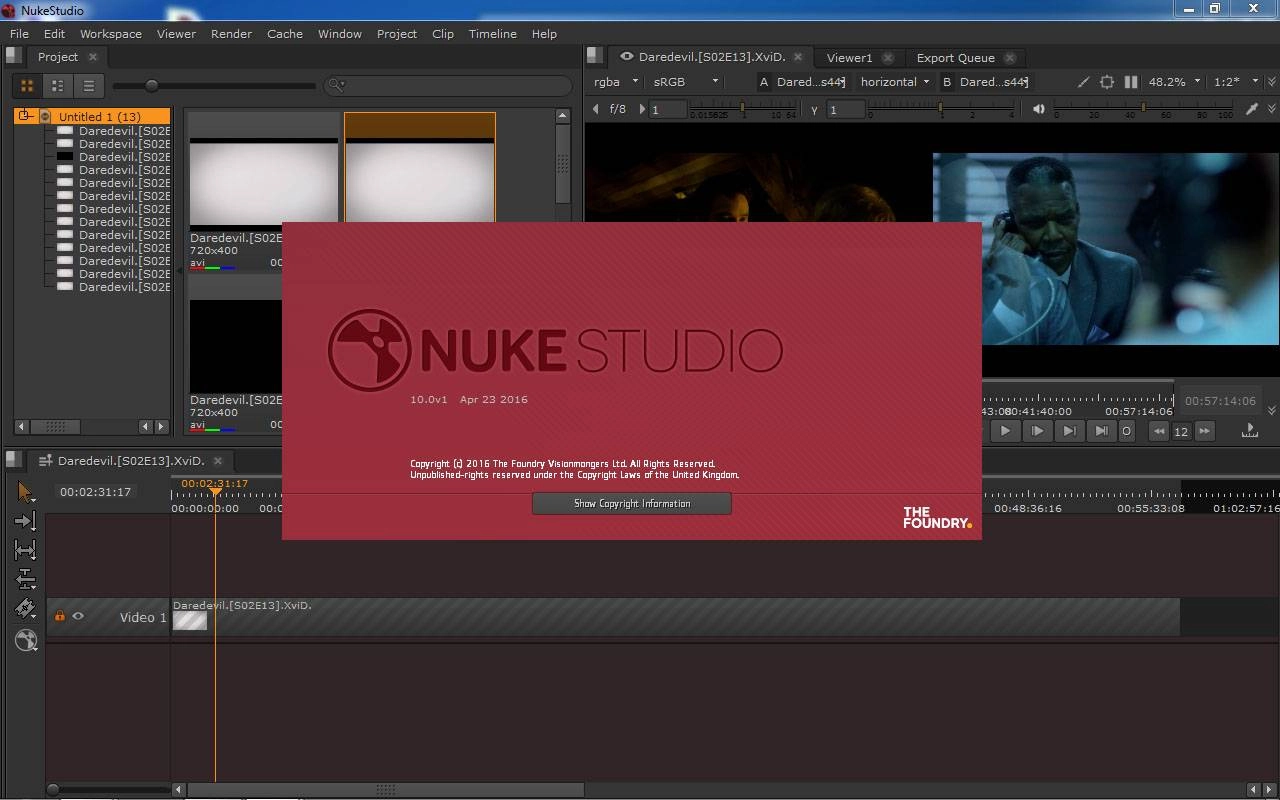The height and width of the screenshot is (800, 1280).
Task: Close the Export Queue tab
Action: (x=1010, y=57)
